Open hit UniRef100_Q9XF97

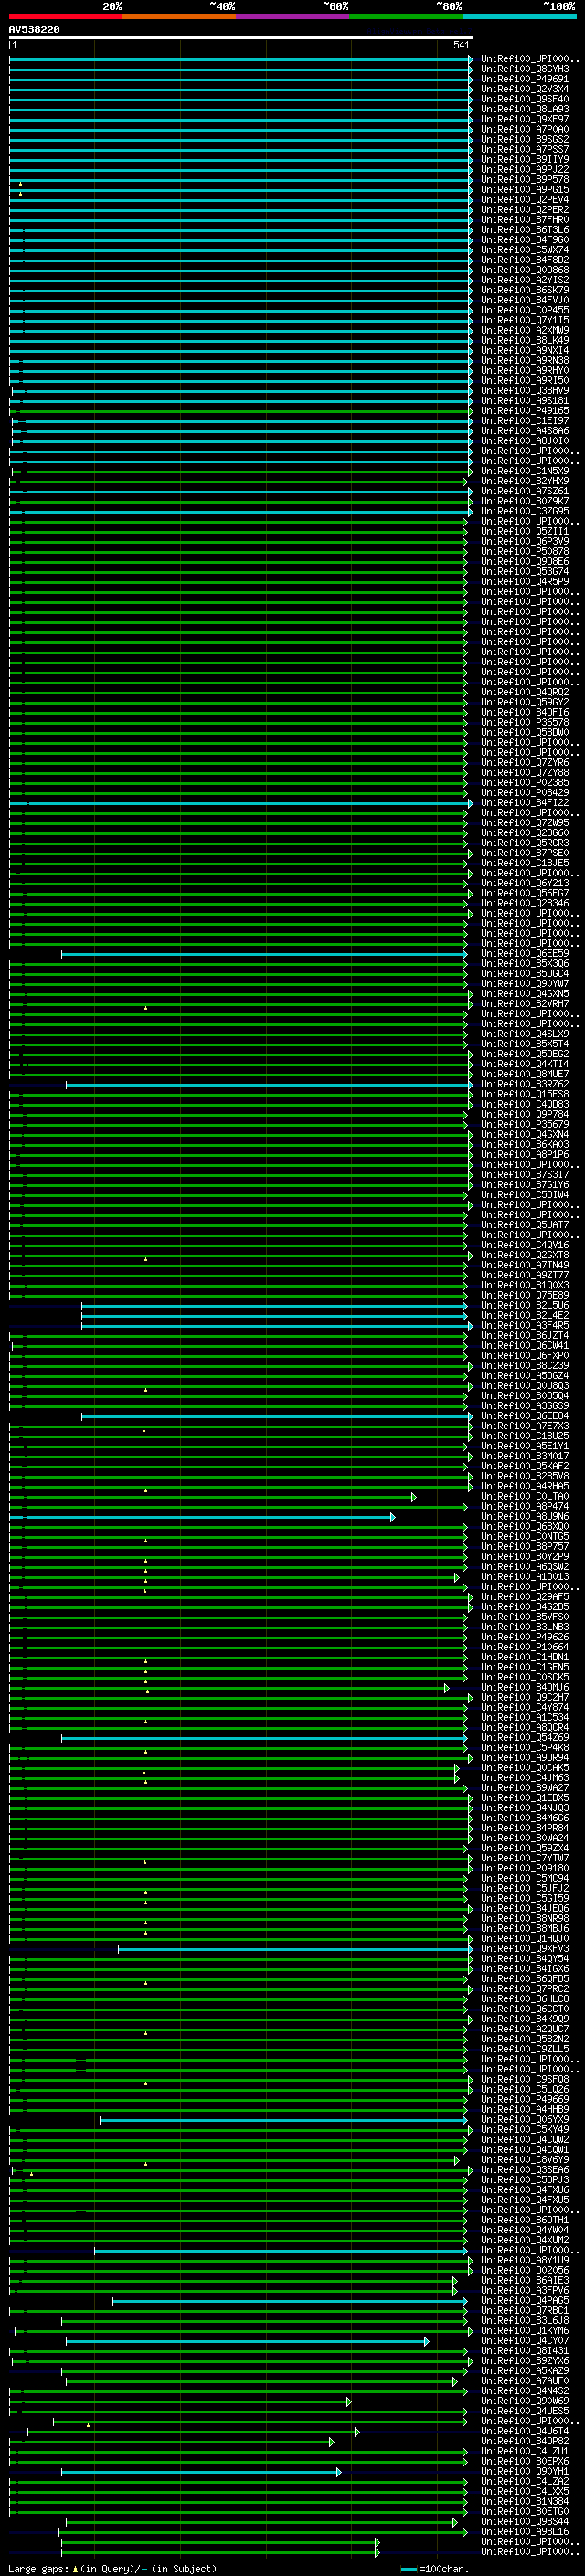point(525,119)
